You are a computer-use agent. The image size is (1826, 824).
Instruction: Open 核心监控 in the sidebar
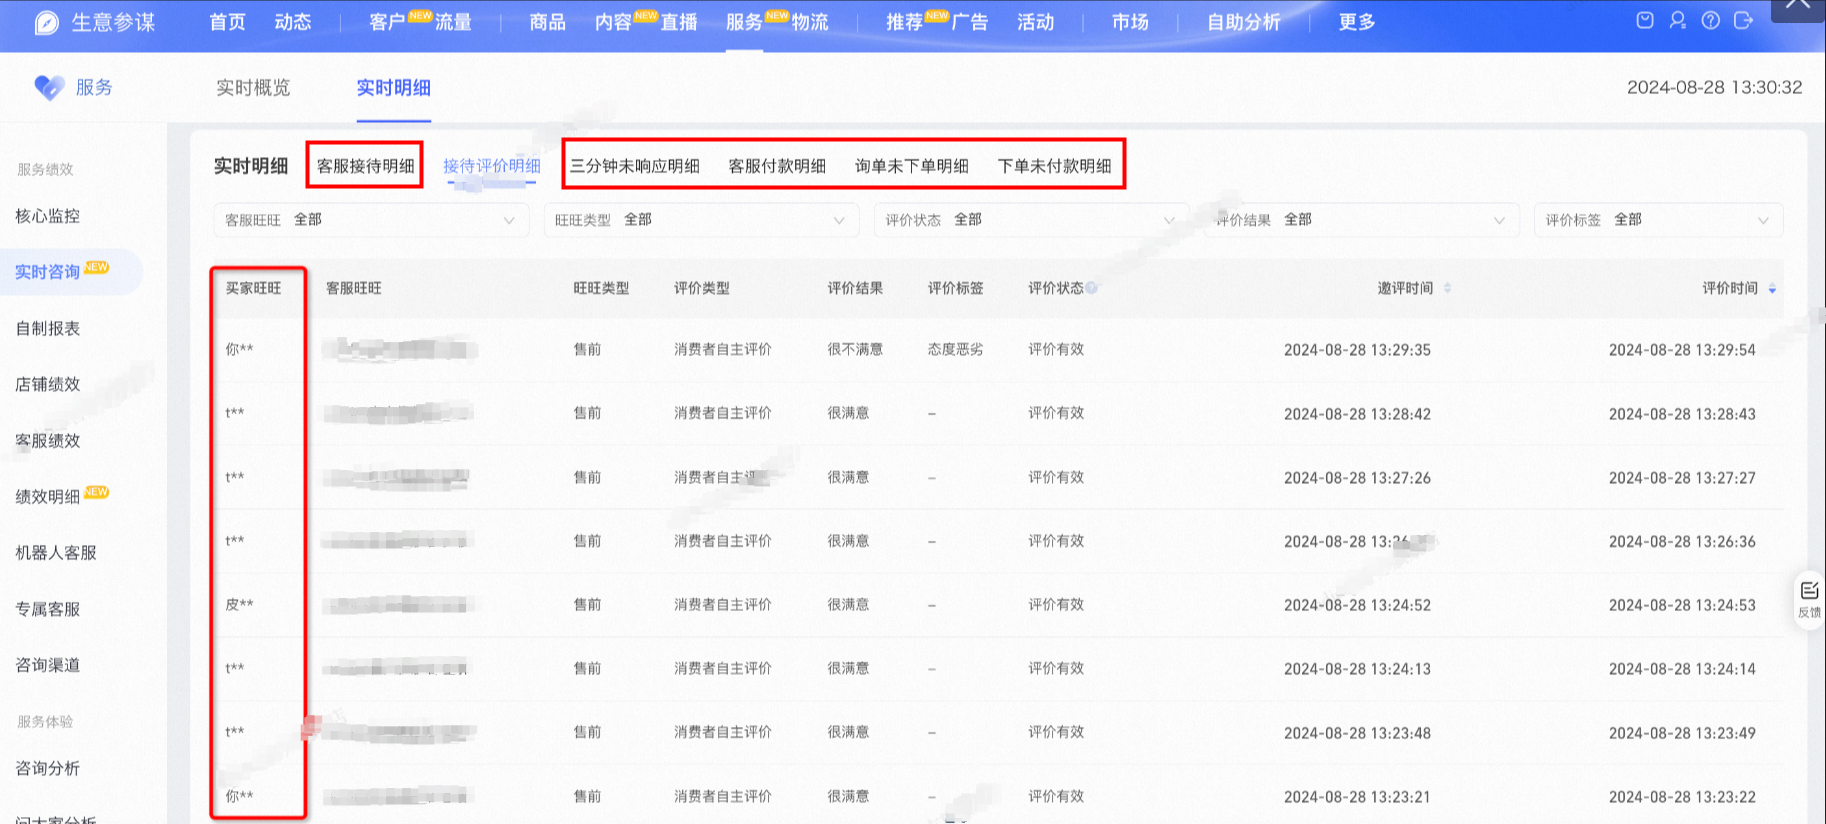coord(48,216)
